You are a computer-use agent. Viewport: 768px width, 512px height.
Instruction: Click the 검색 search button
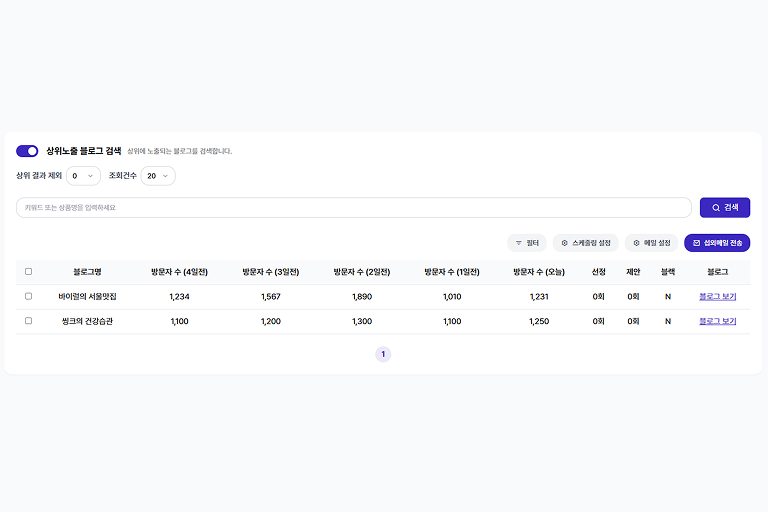click(725, 208)
